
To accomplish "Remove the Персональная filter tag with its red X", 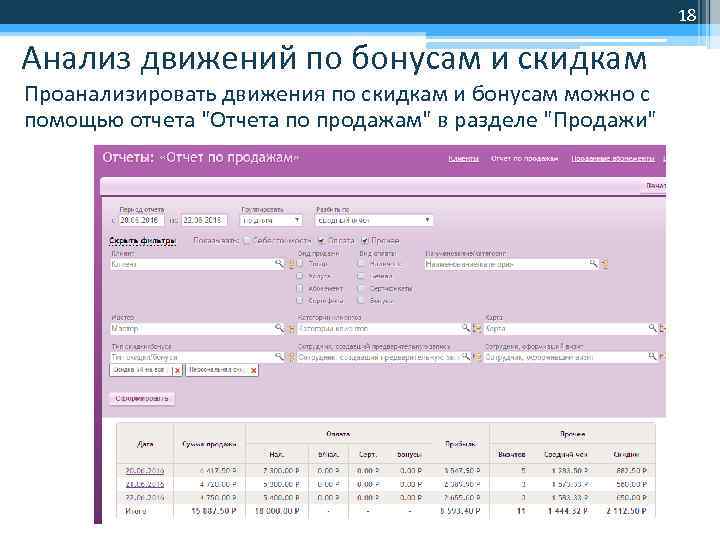I will click(253, 371).
